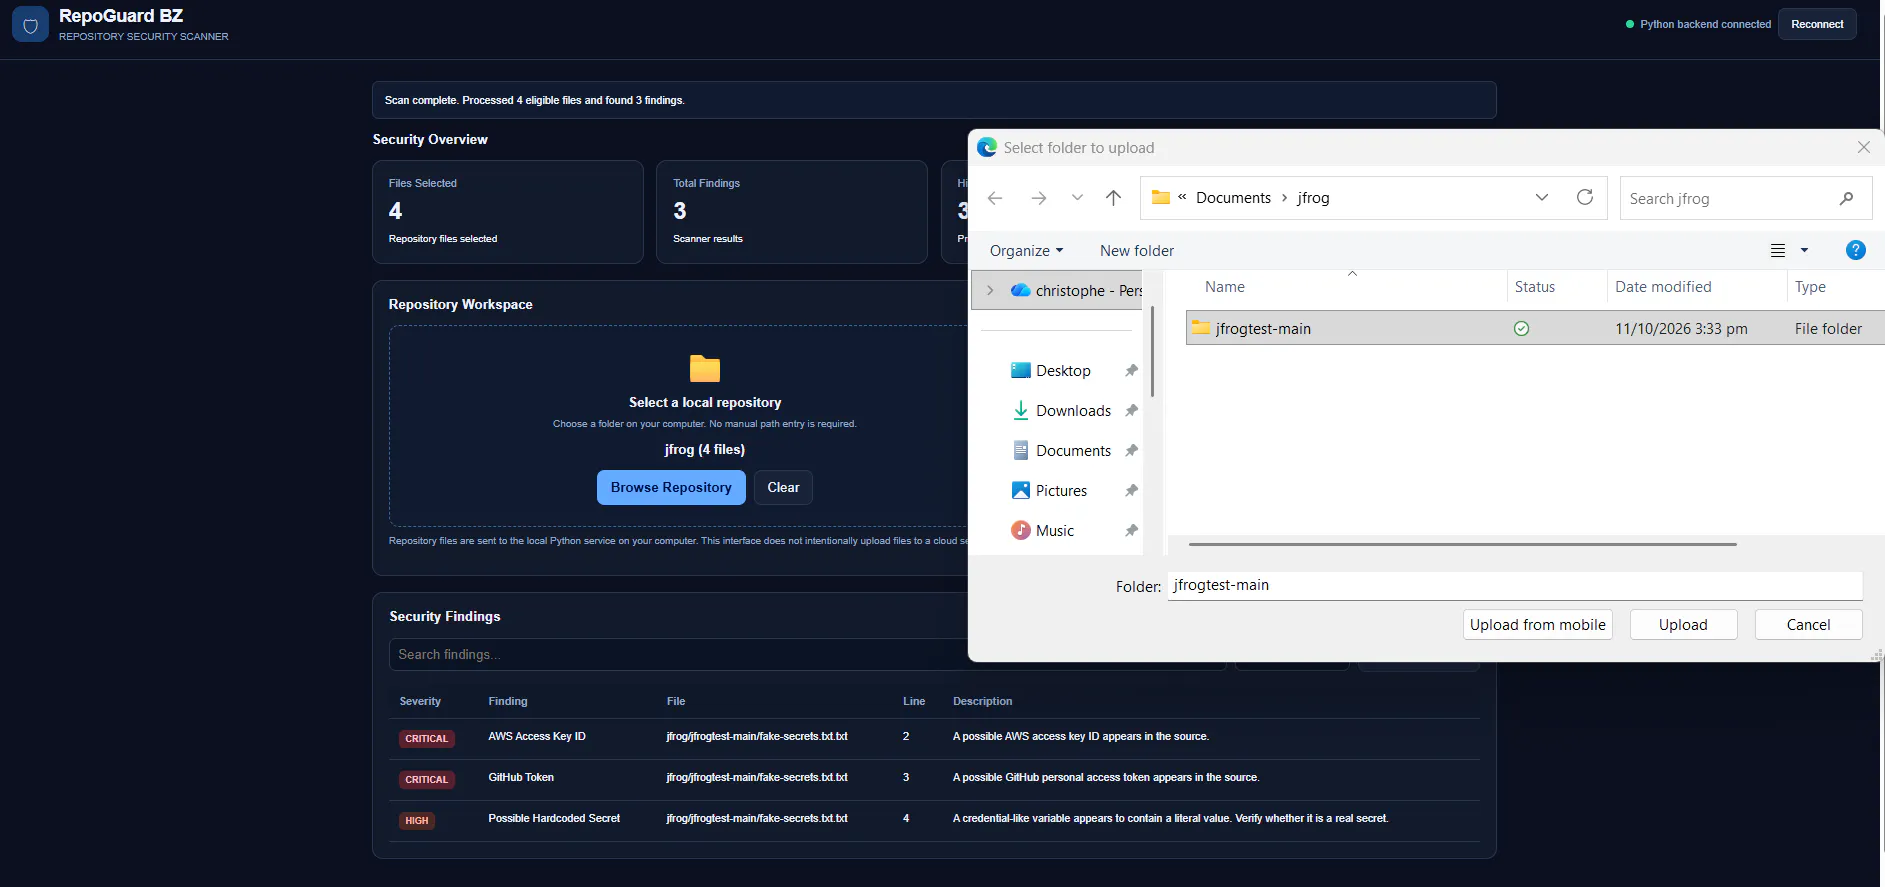This screenshot has width=1885, height=887.
Task: Click the Reconnect button
Action: (x=1817, y=24)
